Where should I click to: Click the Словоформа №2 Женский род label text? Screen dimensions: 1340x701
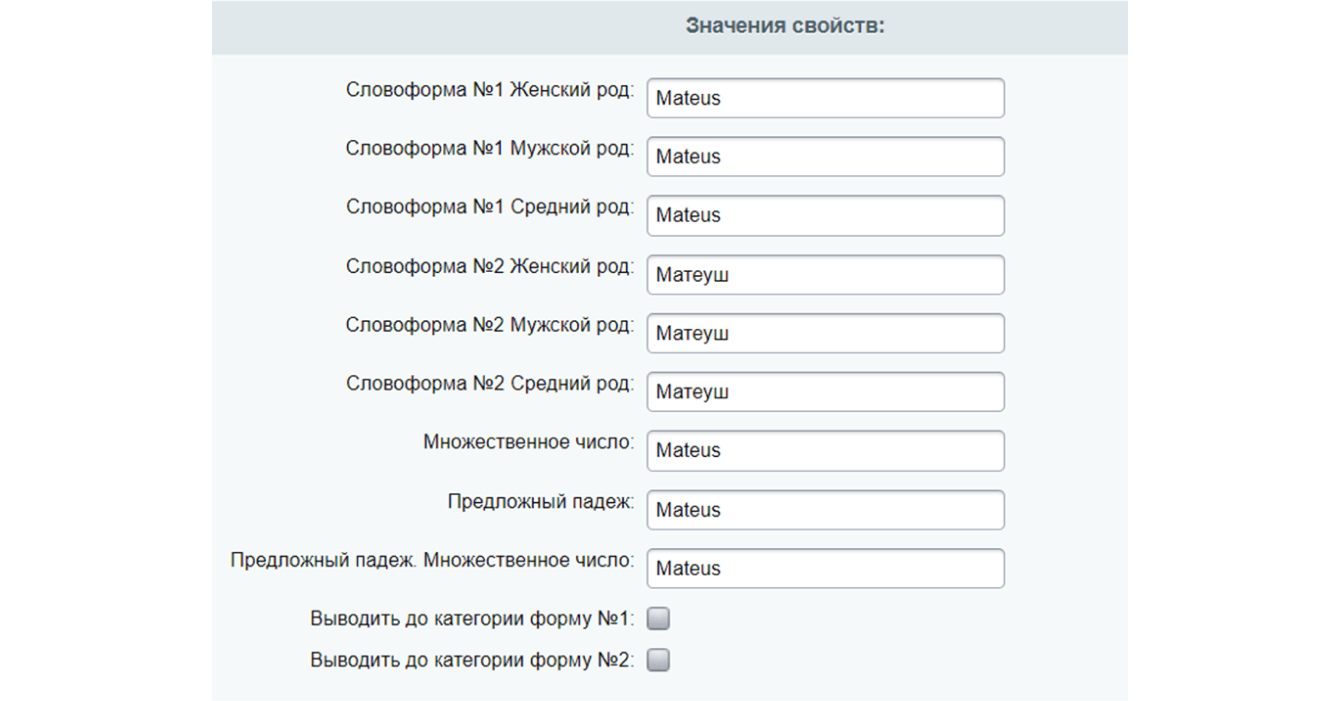pyautogui.click(x=489, y=267)
